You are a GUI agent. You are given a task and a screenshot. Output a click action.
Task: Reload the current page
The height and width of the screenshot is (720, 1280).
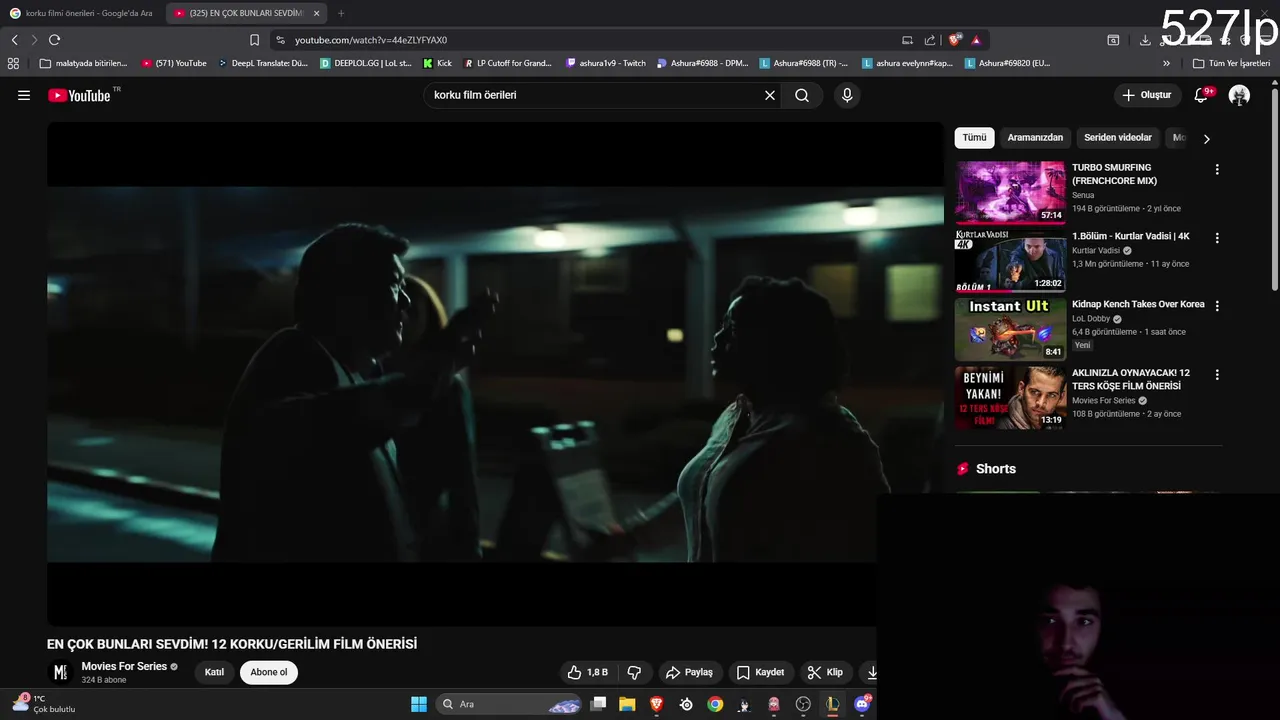click(x=54, y=40)
